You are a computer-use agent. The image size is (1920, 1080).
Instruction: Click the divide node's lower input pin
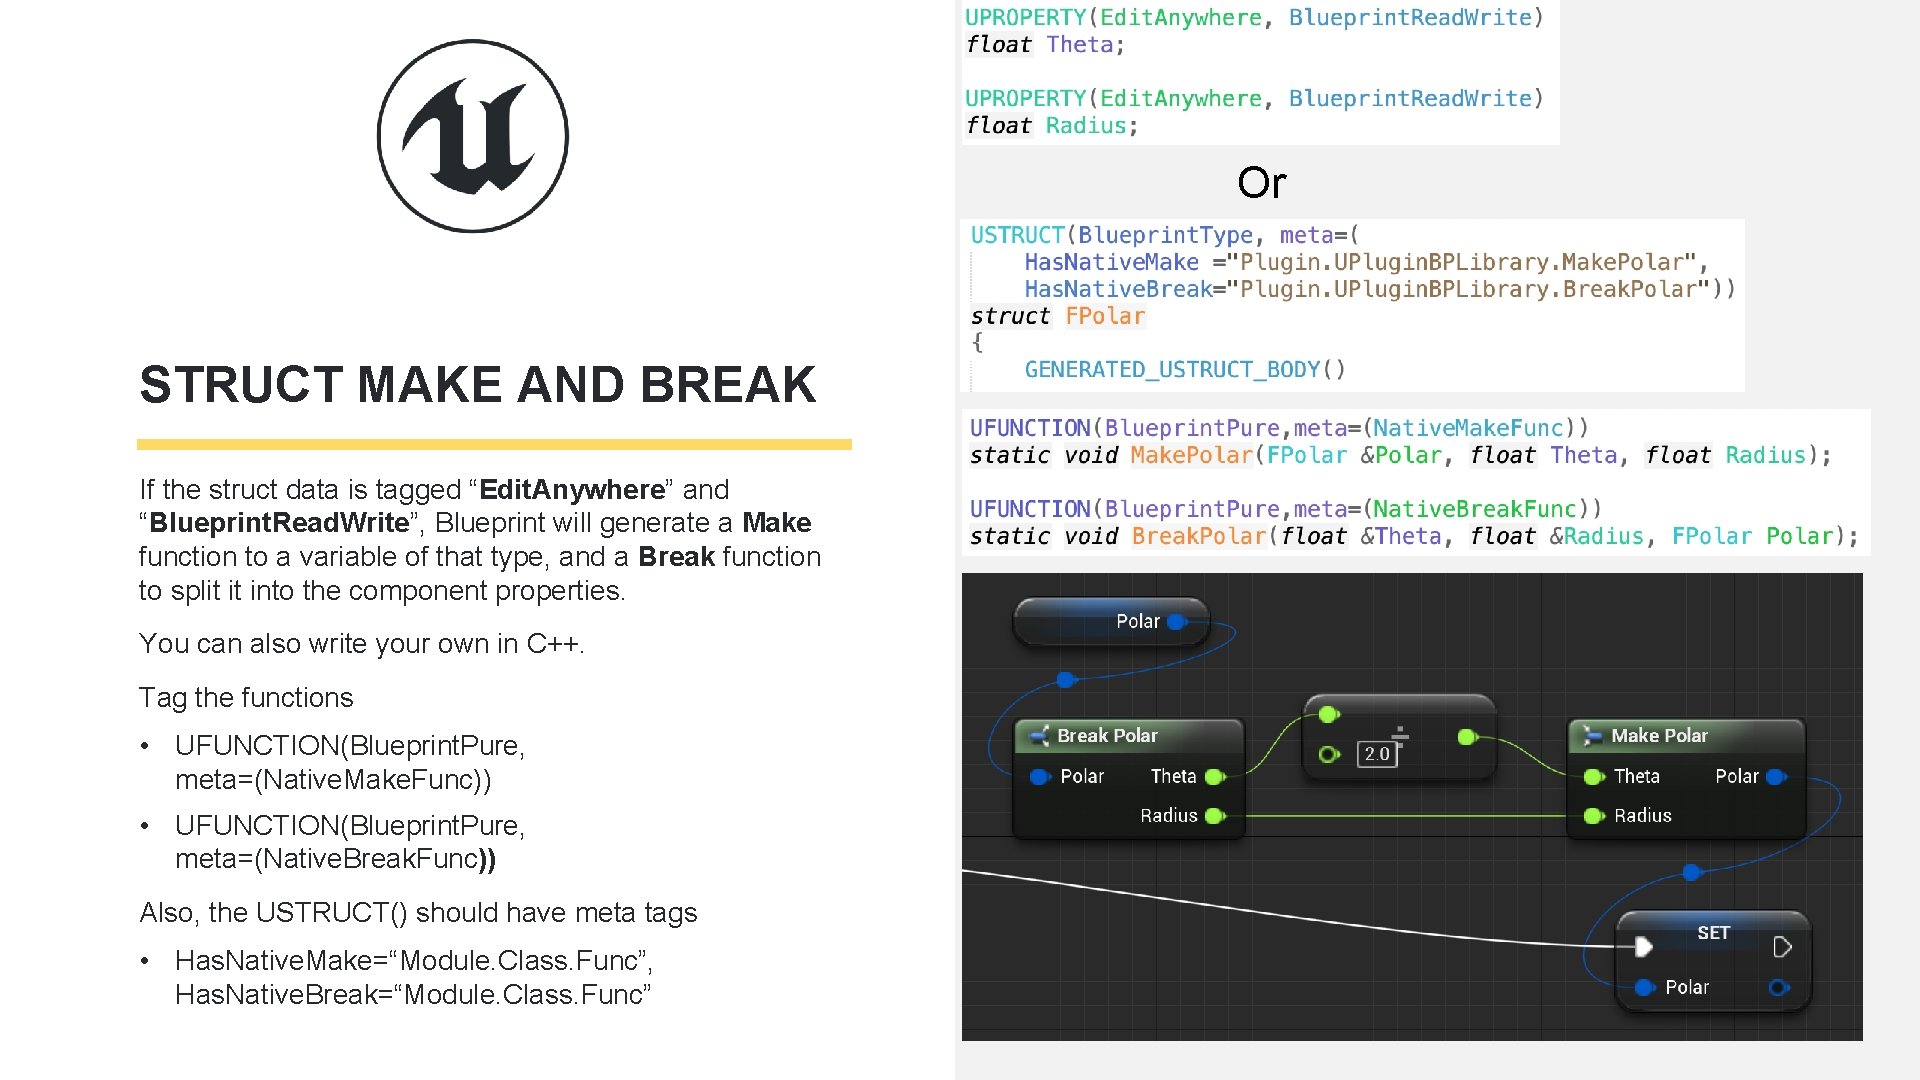pyautogui.click(x=1330, y=755)
